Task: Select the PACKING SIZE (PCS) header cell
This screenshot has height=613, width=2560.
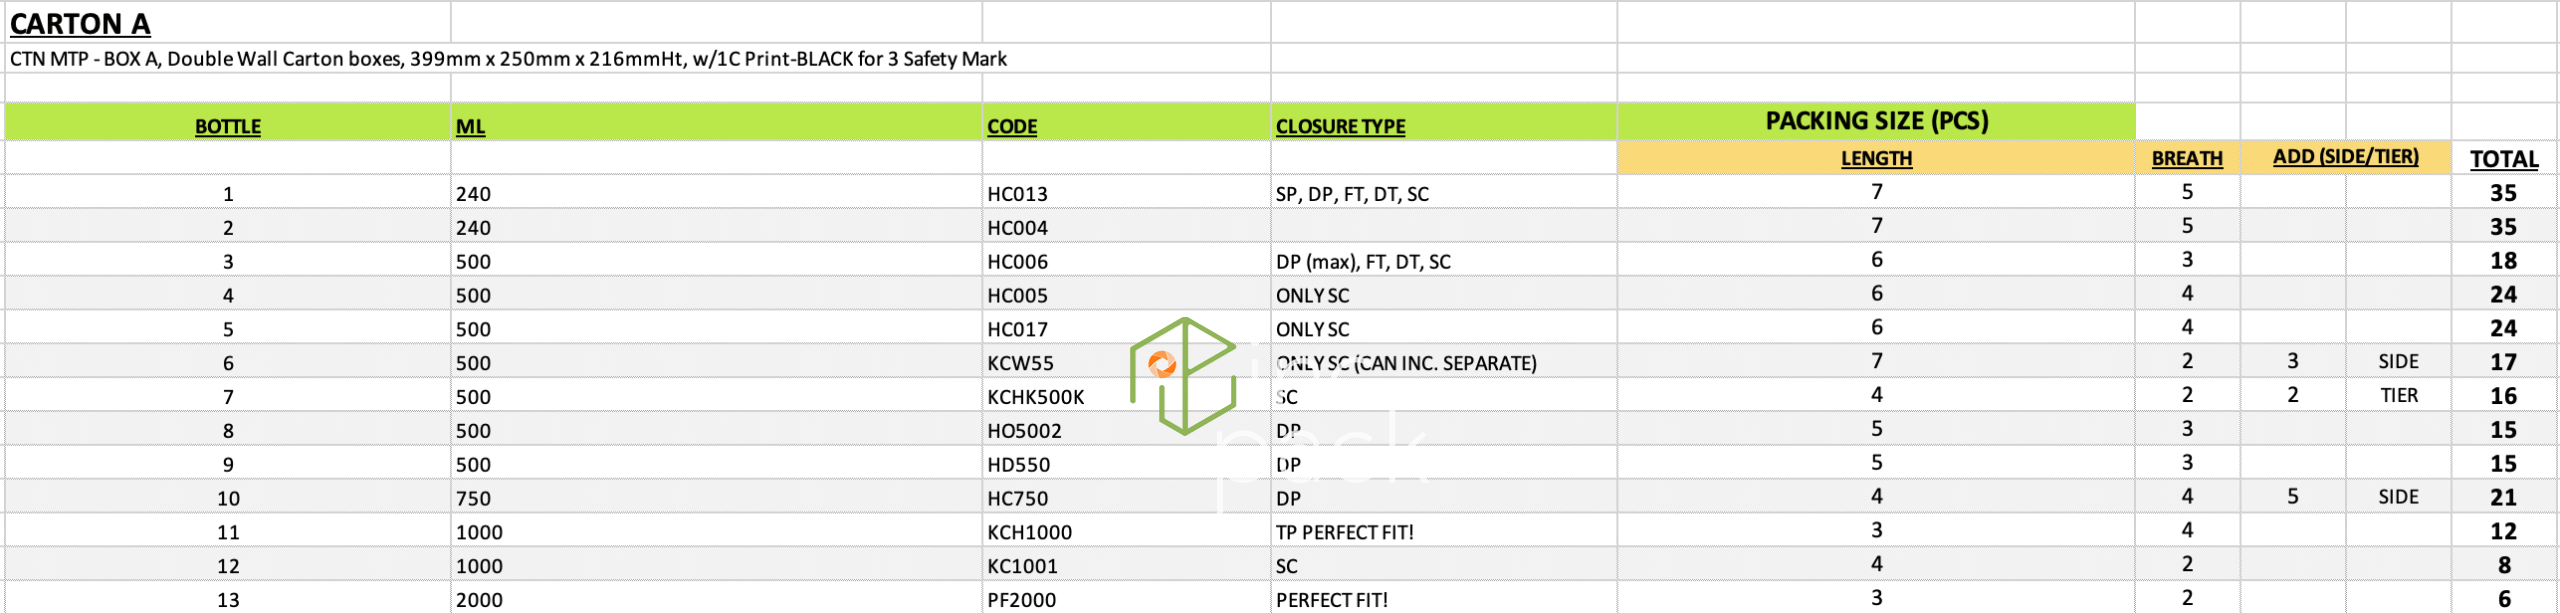Action: click(1876, 121)
